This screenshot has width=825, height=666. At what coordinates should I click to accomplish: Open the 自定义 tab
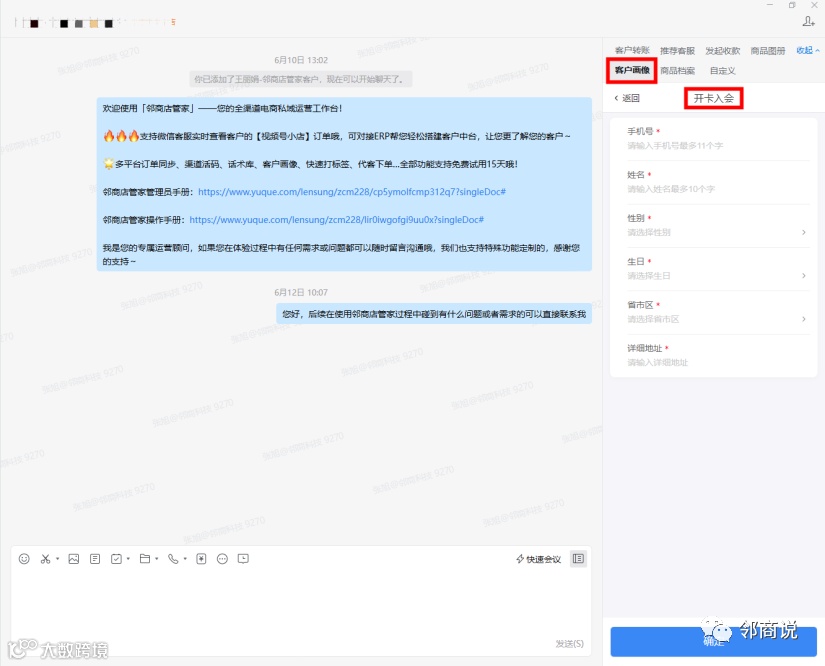(x=722, y=70)
